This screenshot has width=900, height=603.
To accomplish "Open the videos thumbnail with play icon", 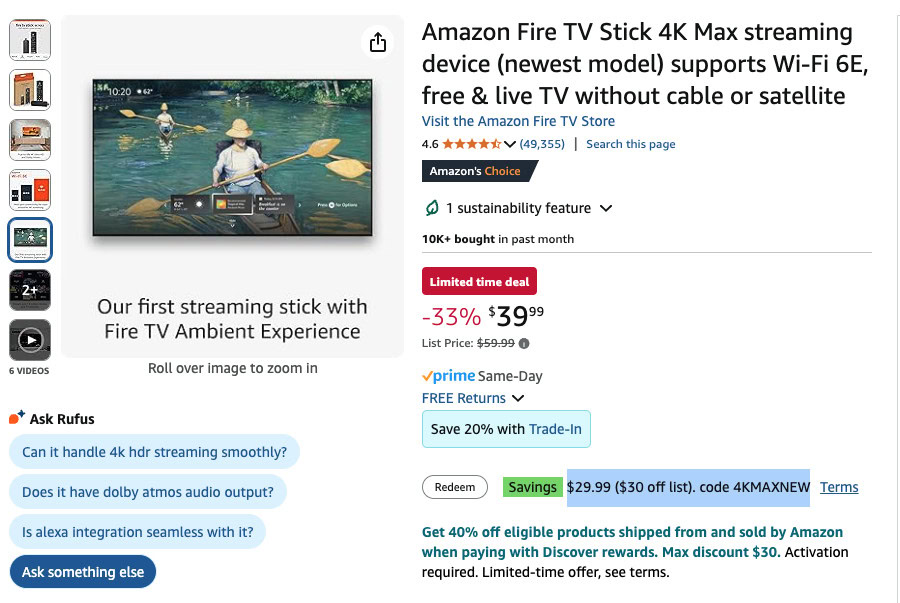I will (x=30, y=340).
